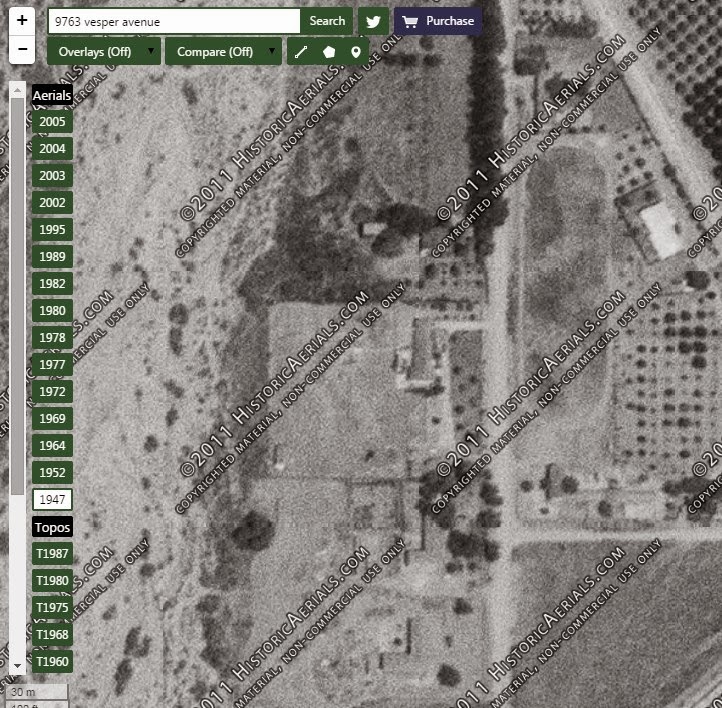Show the 1952 aerial imagery
Image resolution: width=722 pixels, height=708 pixels.
click(52, 473)
